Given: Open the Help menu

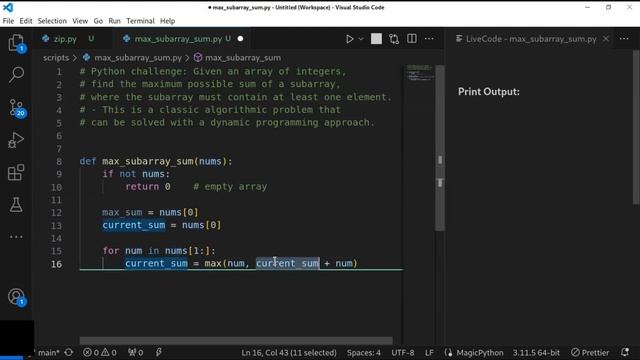Looking at the screenshot, I should [x=167, y=21].
